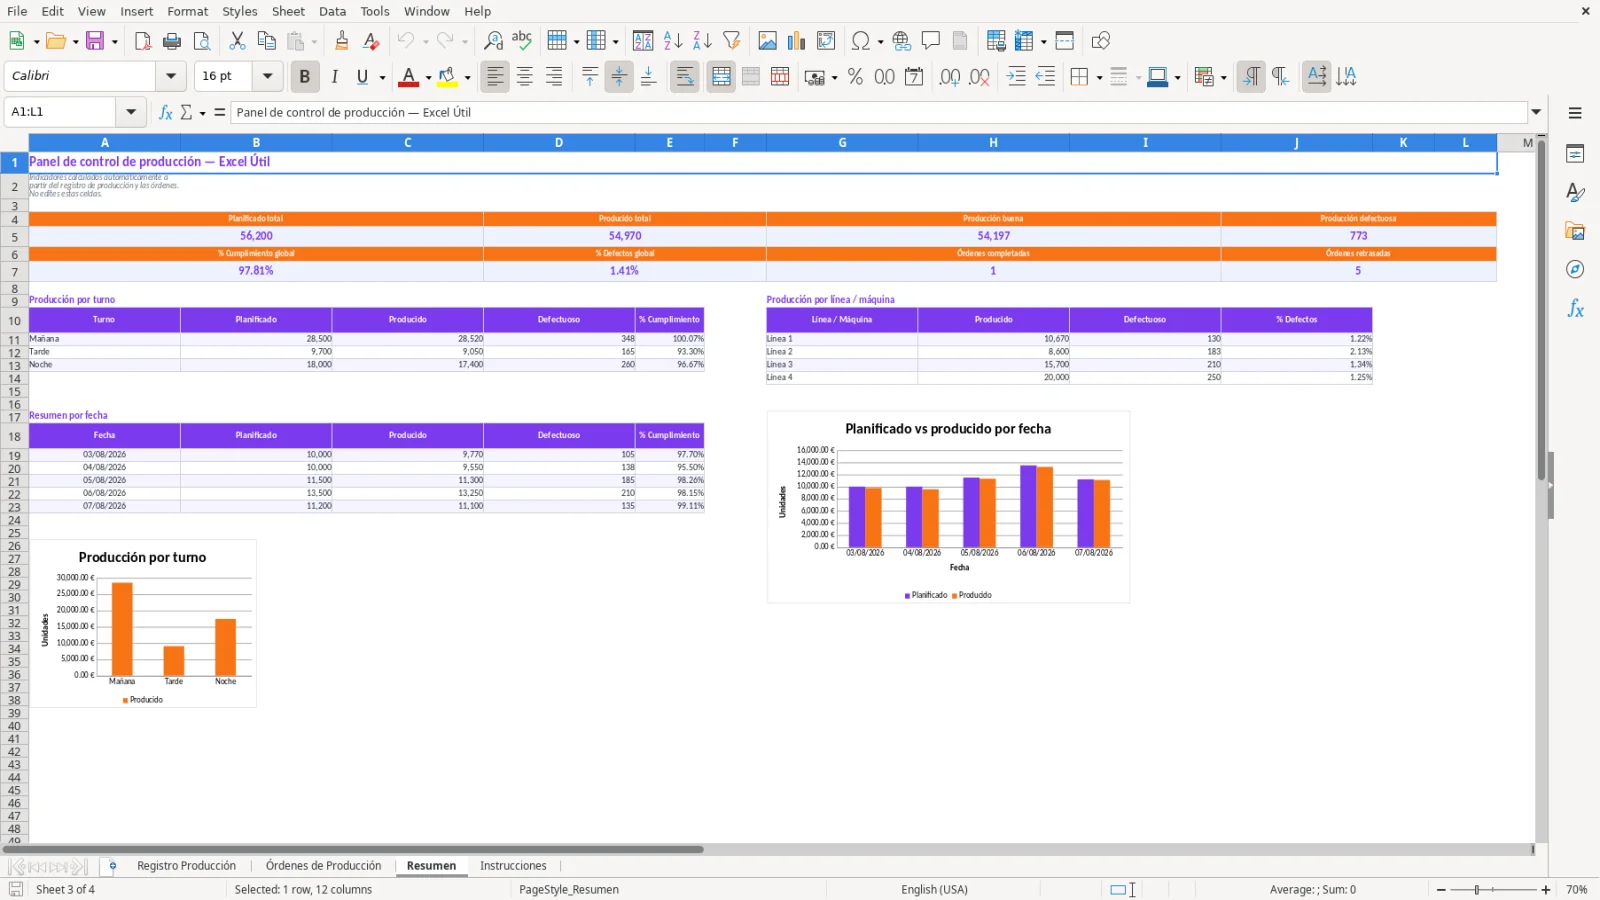Image resolution: width=1600 pixels, height=900 pixels.
Task: Open the New document dropdown arrow
Action: click(x=36, y=41)
